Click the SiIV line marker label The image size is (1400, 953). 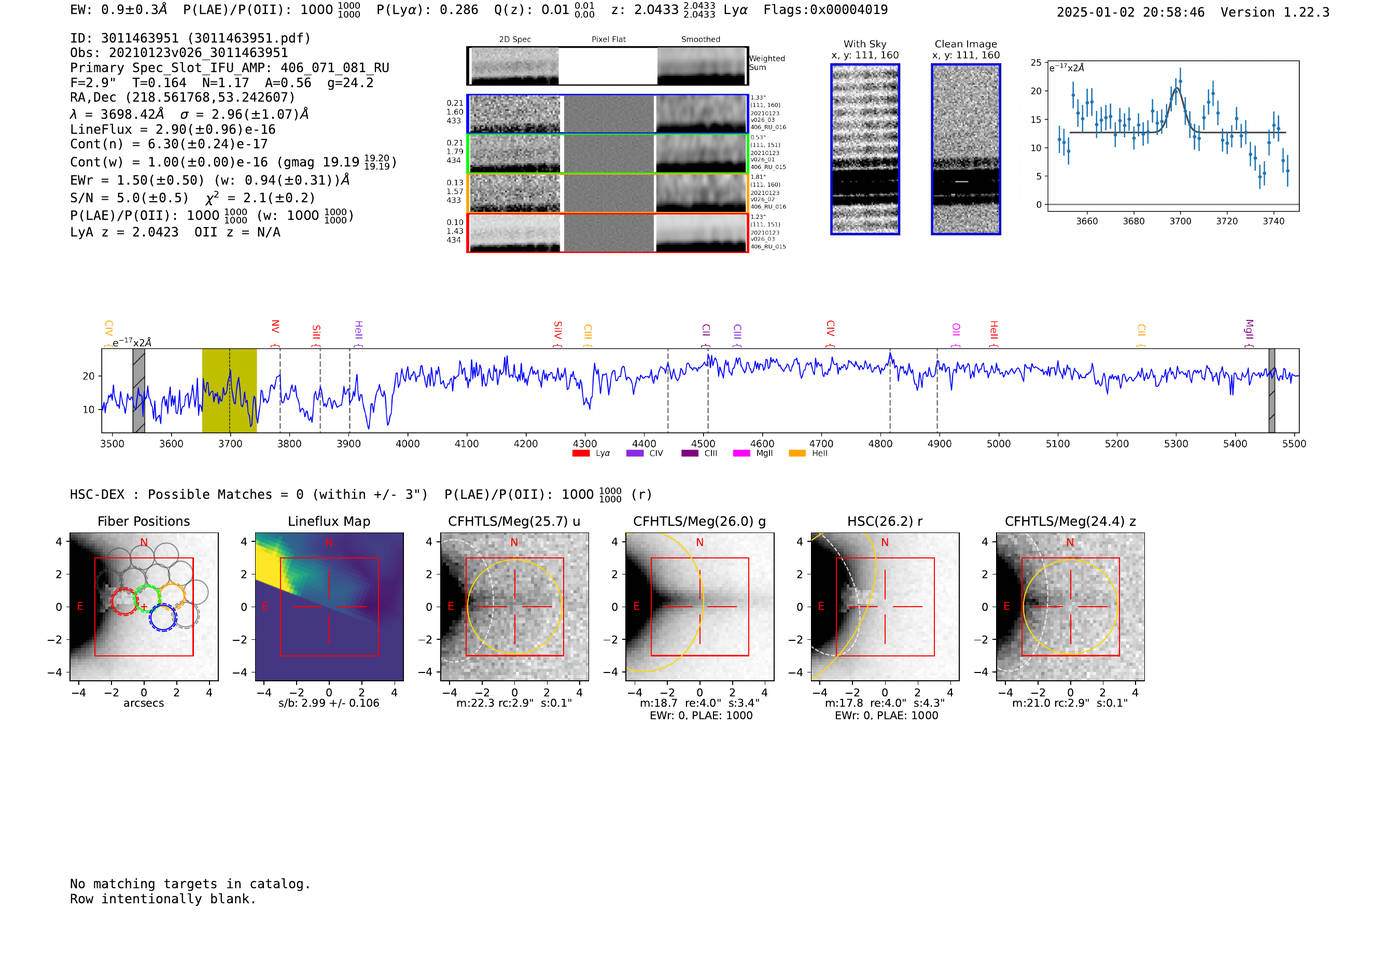pyautogui.click(x=558, y=332)
